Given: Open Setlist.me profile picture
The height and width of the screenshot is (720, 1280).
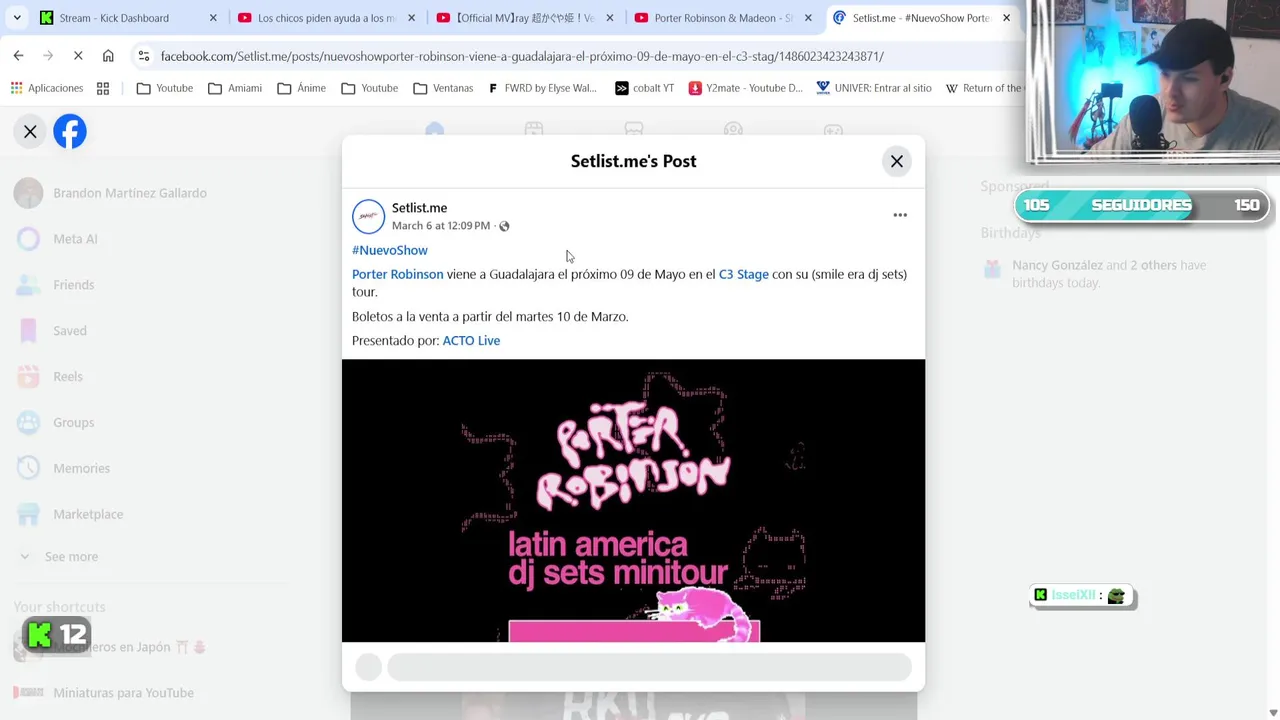Looking at the screenshot, I should coord(368,216).
